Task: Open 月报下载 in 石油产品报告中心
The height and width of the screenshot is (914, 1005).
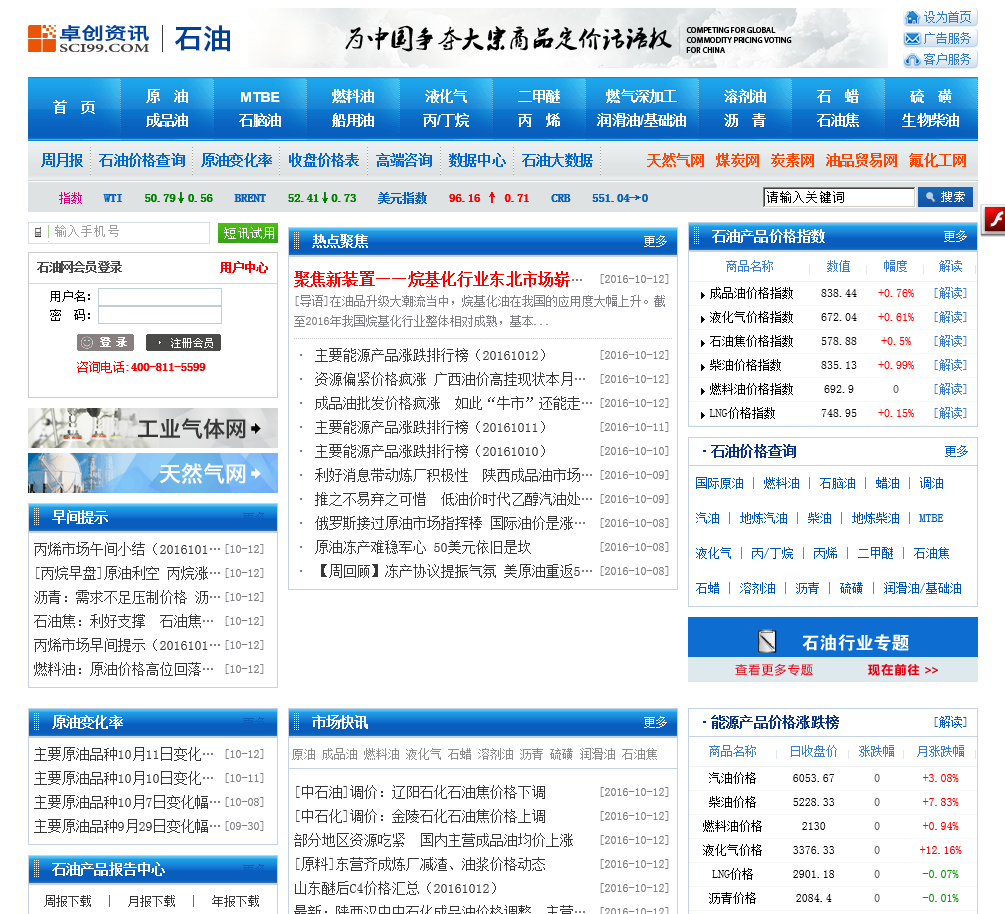Action: point(151,901)
